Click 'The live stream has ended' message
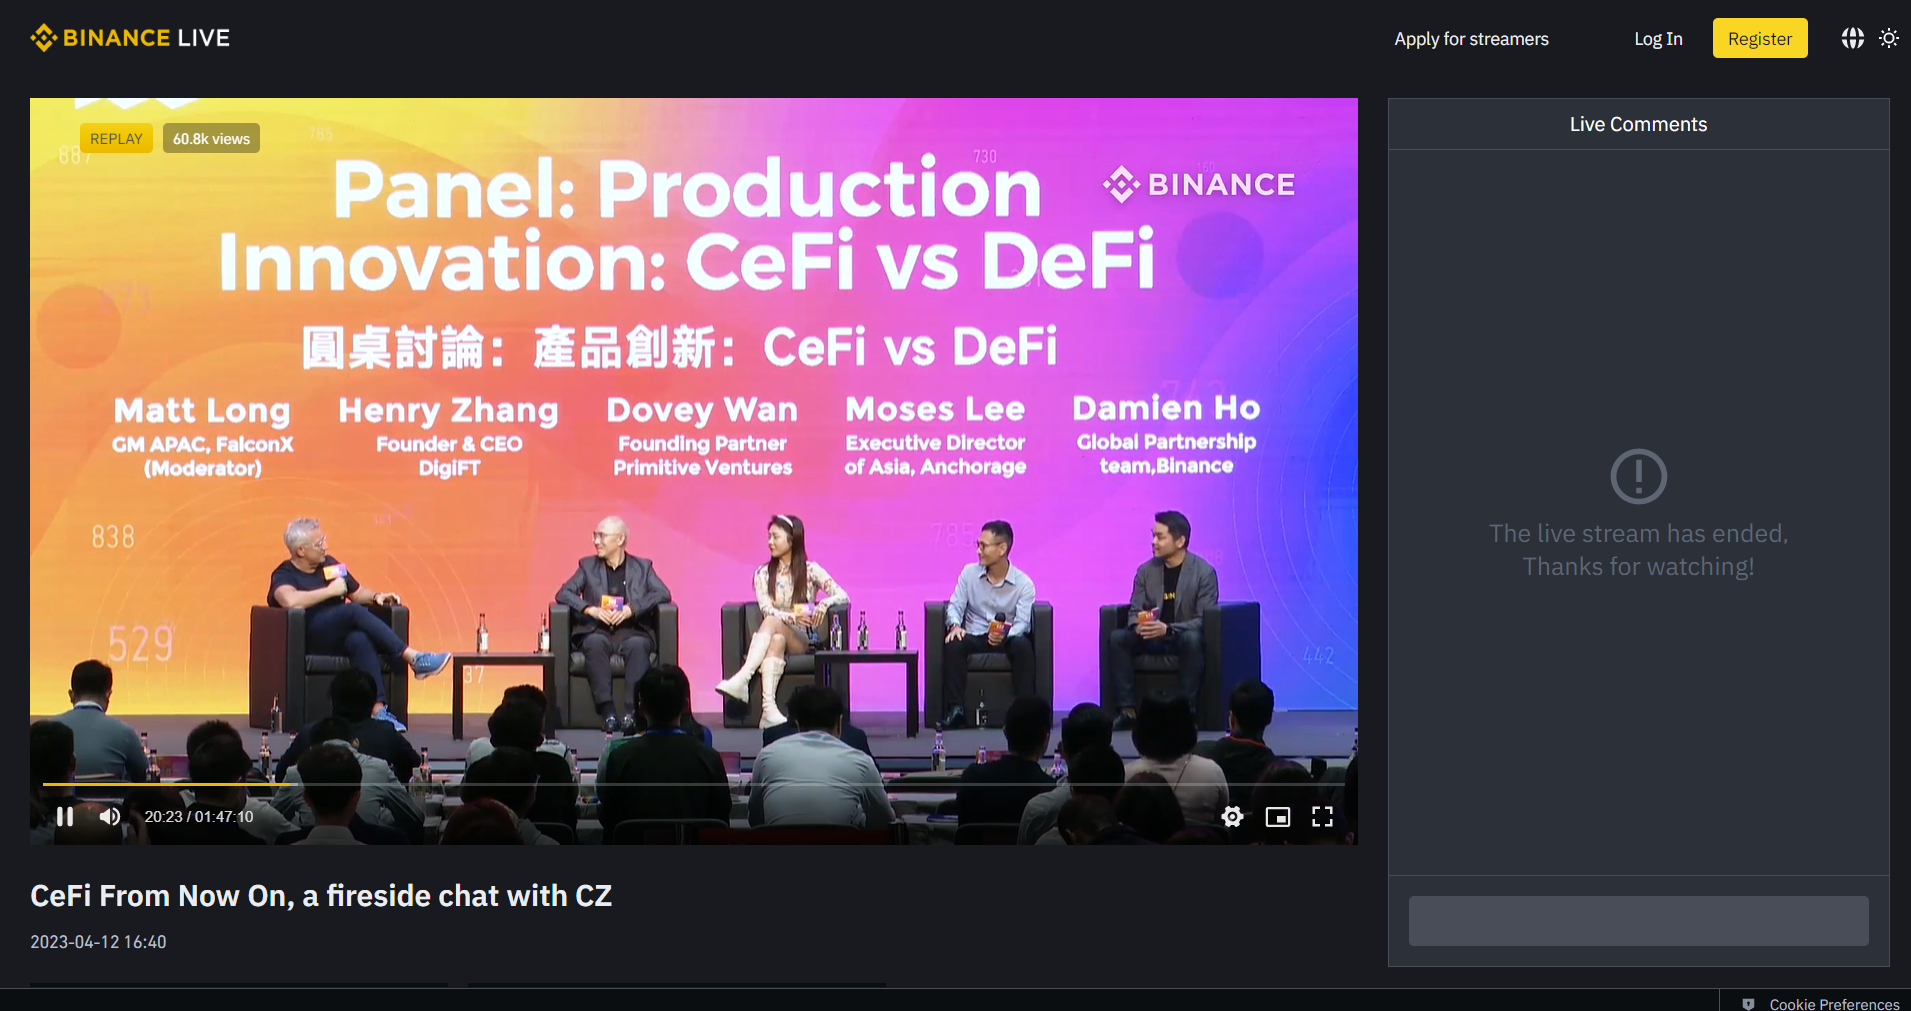This screenshot has width=1911, height=1011. 1638,550
